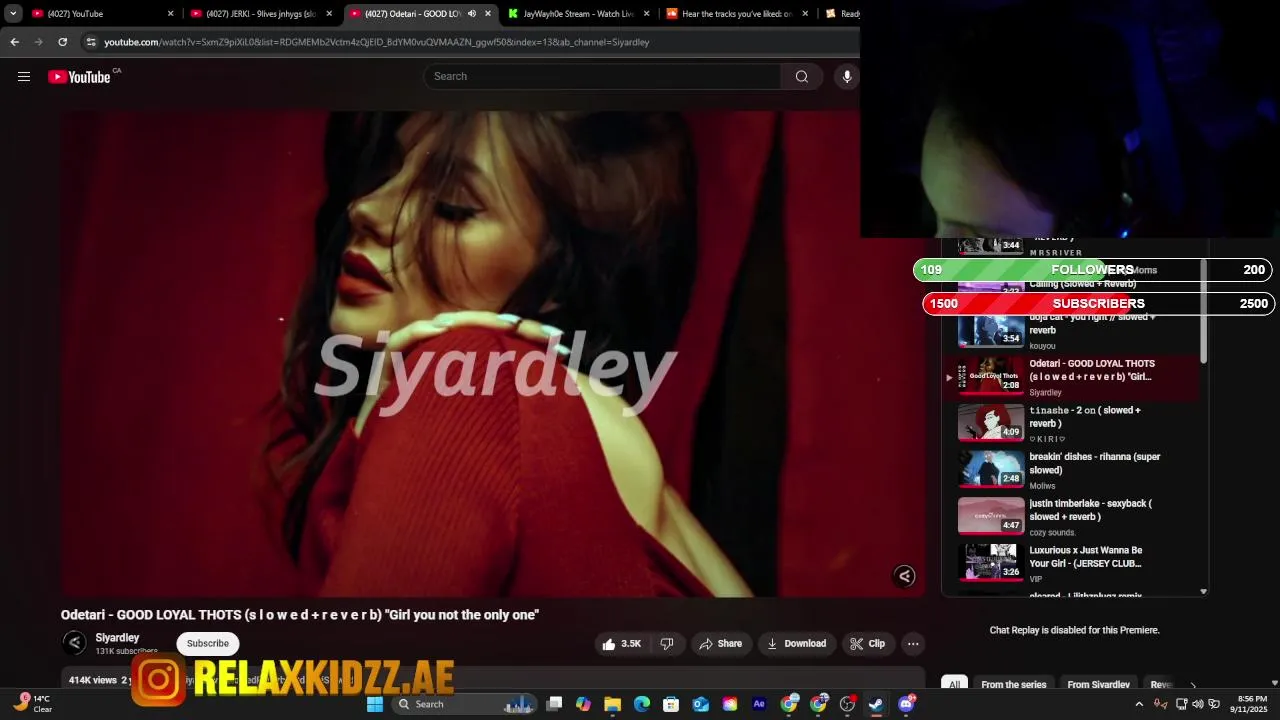Click the Windows taskbar search box

click(465, 704)
